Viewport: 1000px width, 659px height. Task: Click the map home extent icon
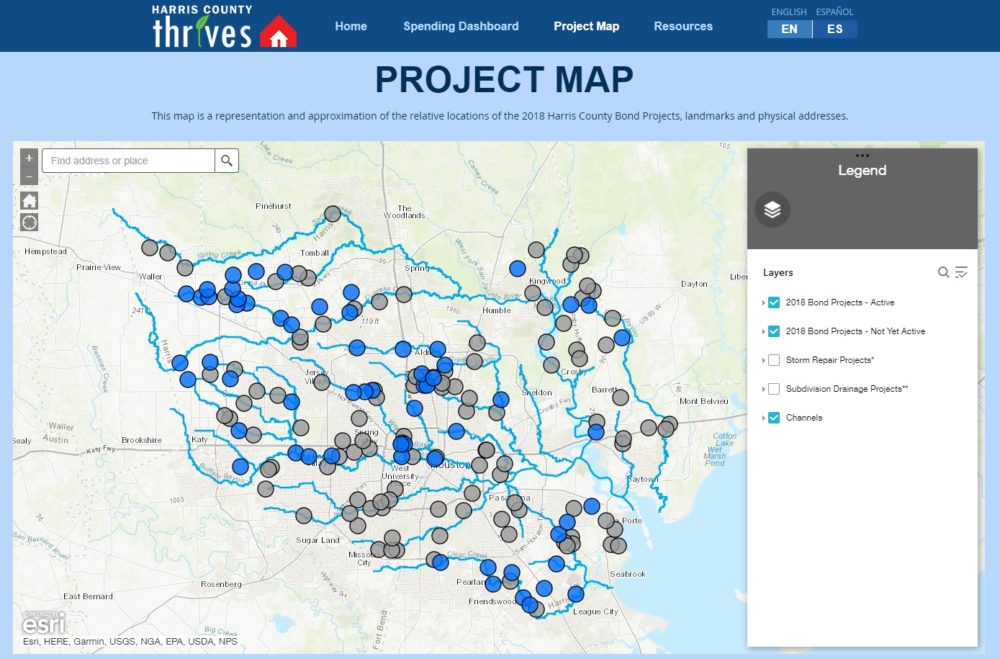point(29,200)
